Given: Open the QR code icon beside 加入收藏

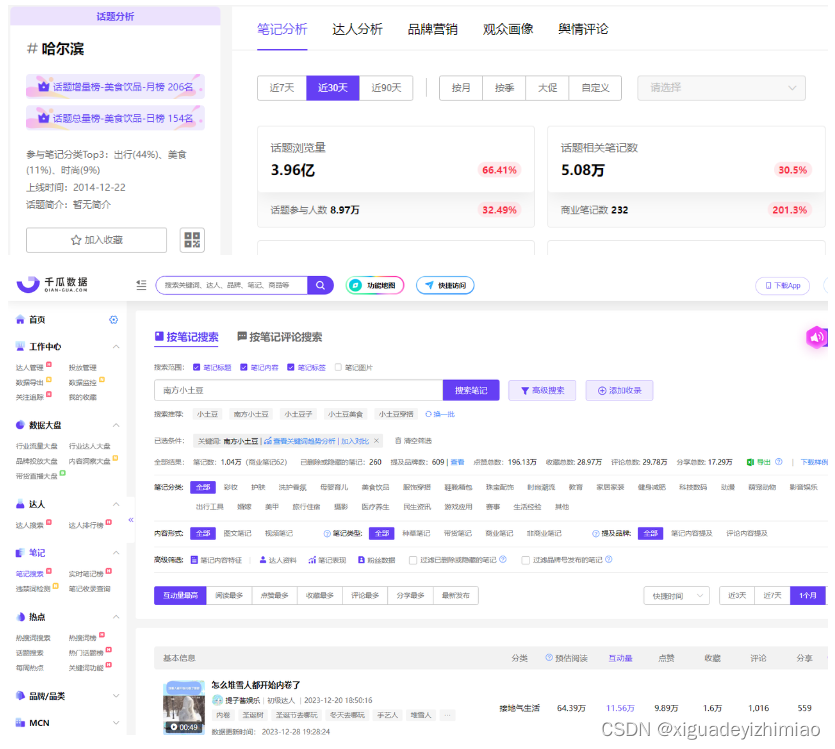Looking at the screenshot, I should [192, 240].
